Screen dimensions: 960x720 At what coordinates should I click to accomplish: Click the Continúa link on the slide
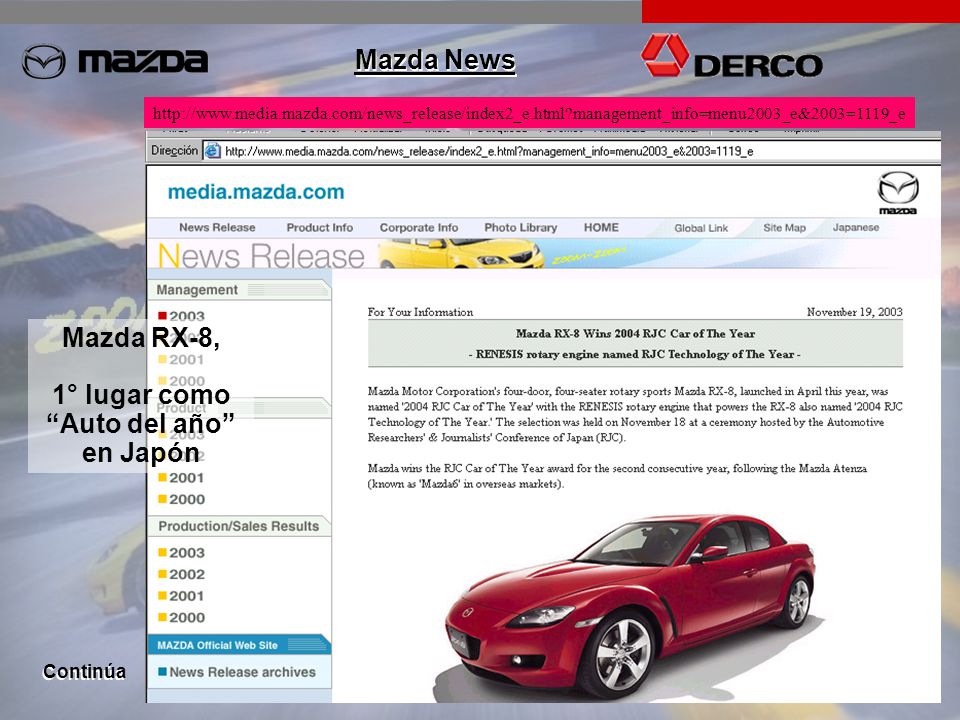pyautogui.click(x=84, y=672)
